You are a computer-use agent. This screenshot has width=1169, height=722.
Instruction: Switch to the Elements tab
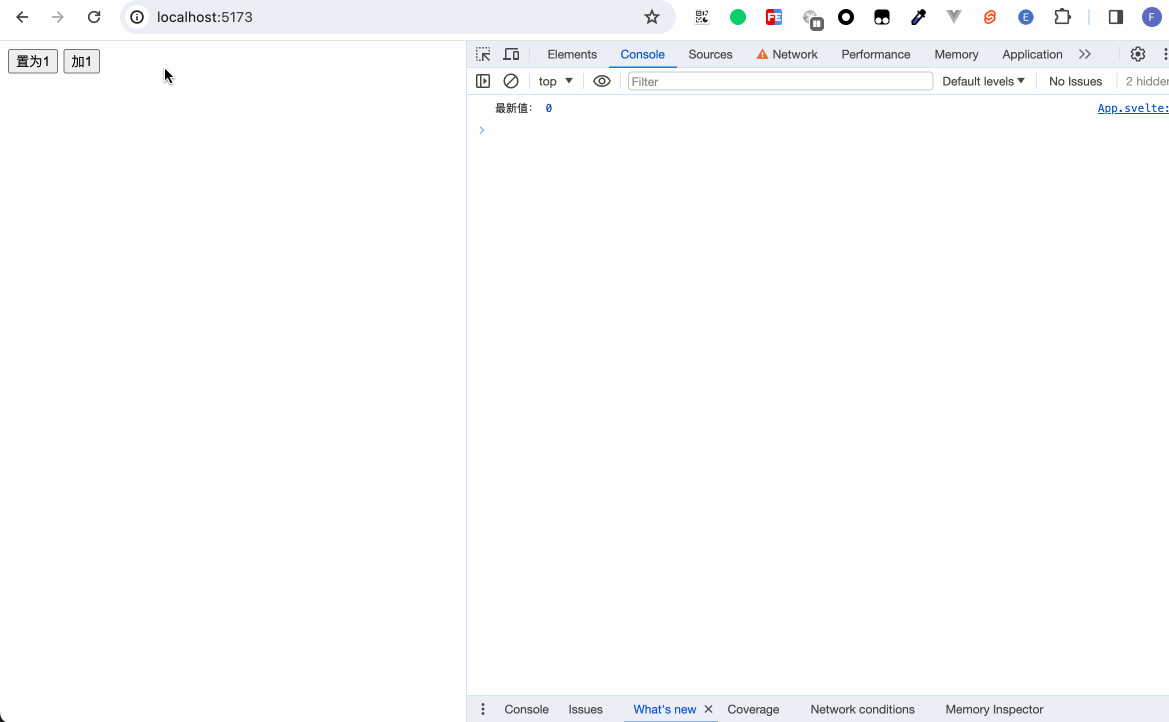point(572,54)
